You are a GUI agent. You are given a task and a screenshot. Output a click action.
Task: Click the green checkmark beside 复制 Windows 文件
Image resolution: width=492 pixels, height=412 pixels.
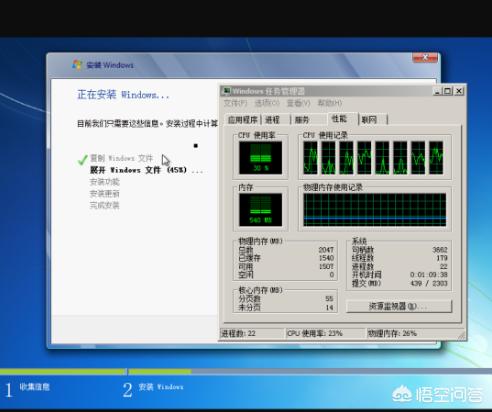82,159
